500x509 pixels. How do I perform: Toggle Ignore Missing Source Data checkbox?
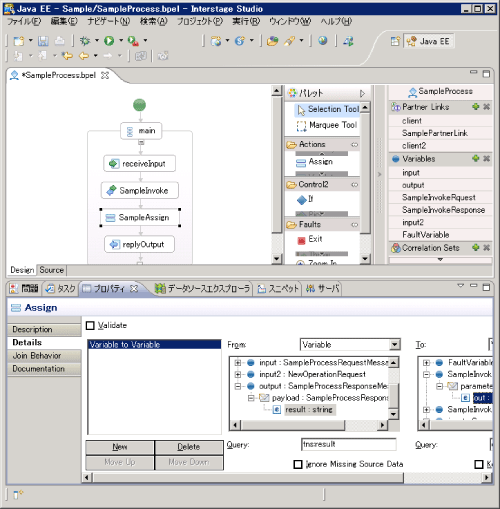pyautogui.click(x=298, y=464)
